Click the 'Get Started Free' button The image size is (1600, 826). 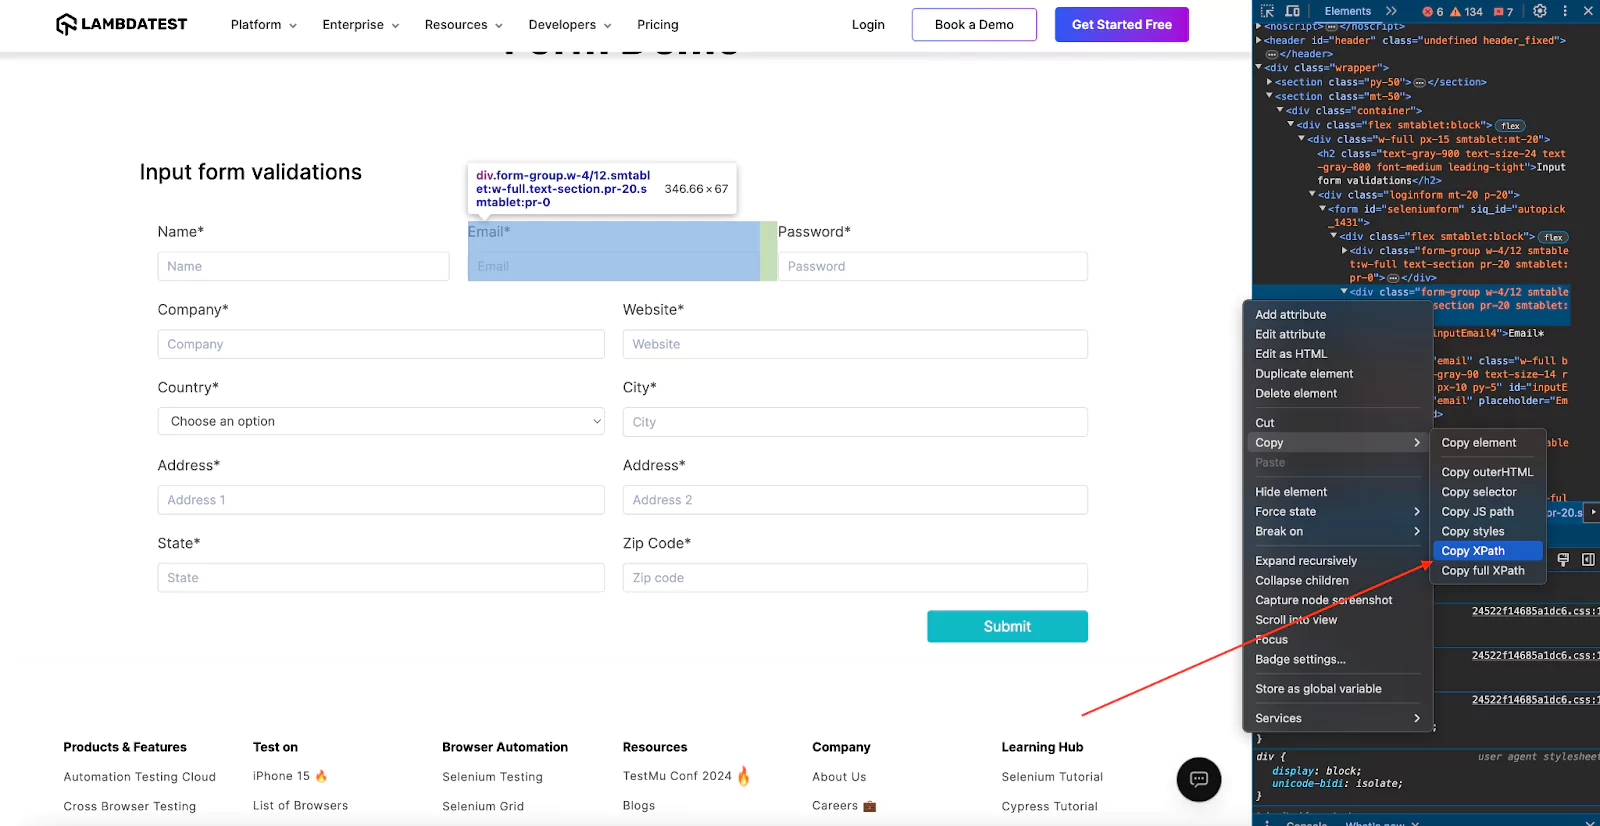(1121, 25)
